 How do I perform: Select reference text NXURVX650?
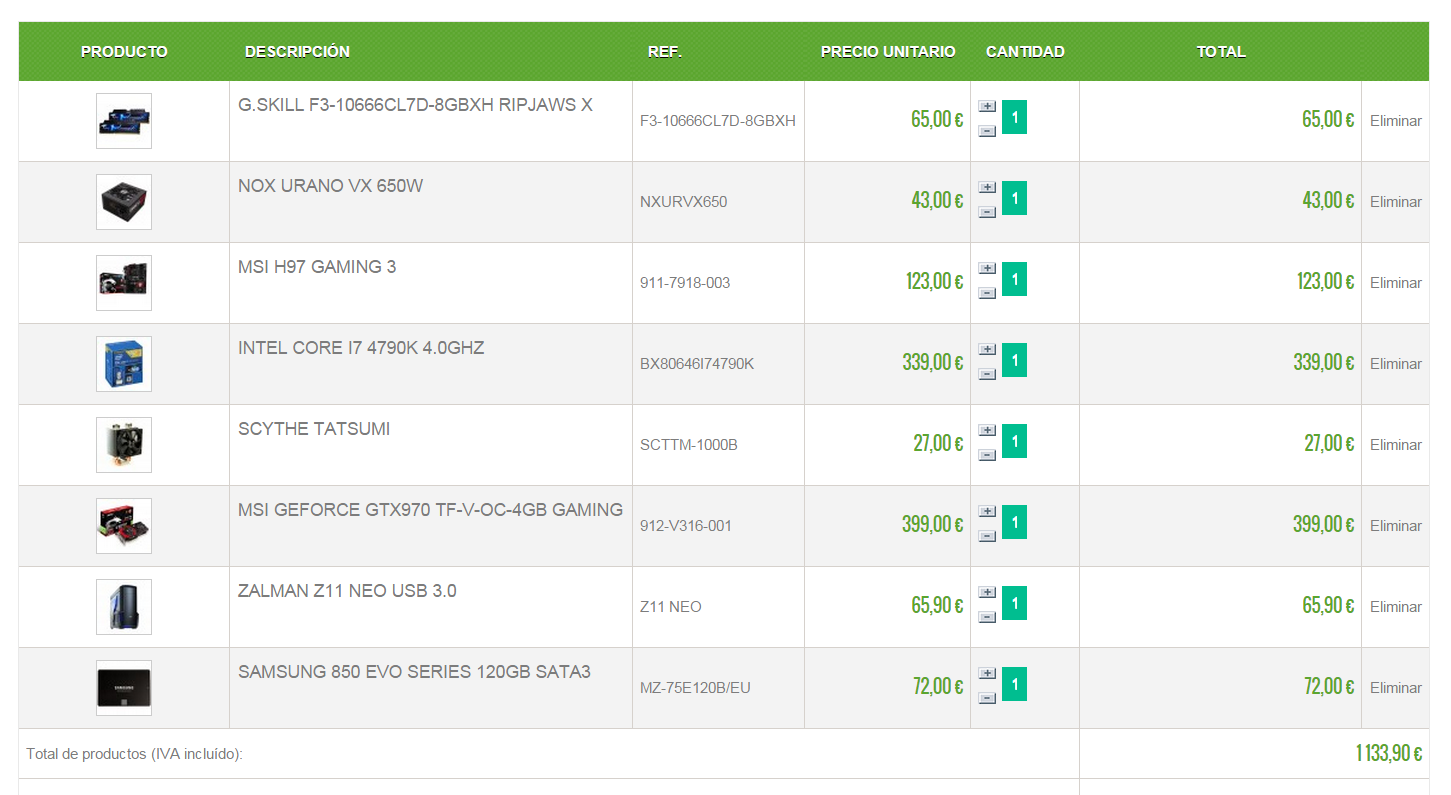(x=683, y=202)
